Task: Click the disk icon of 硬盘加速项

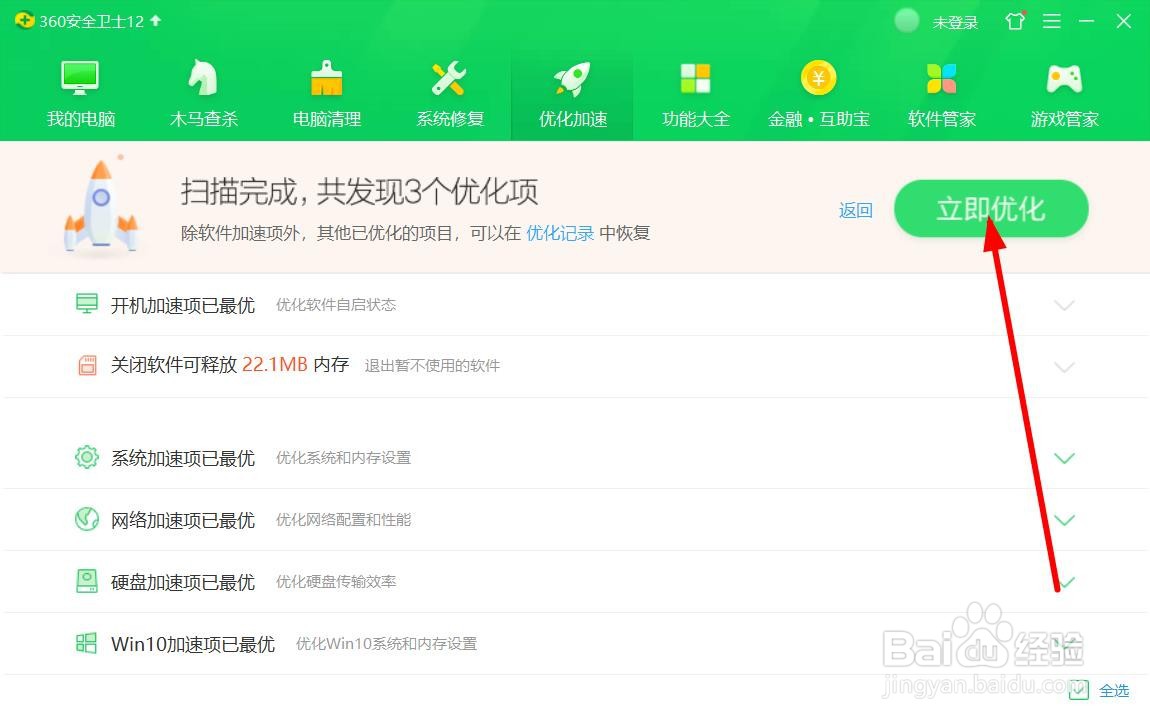Action: coord(87,581)
